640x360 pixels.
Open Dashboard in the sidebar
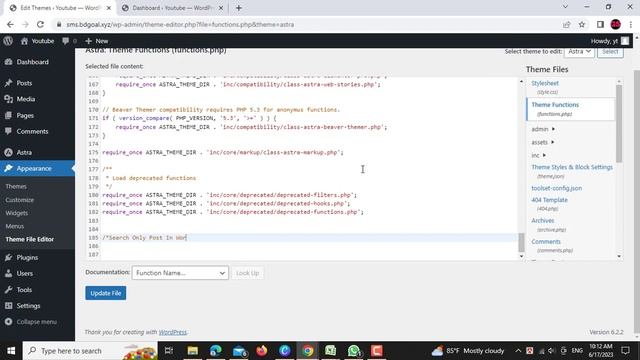click(x=33, y=62)
